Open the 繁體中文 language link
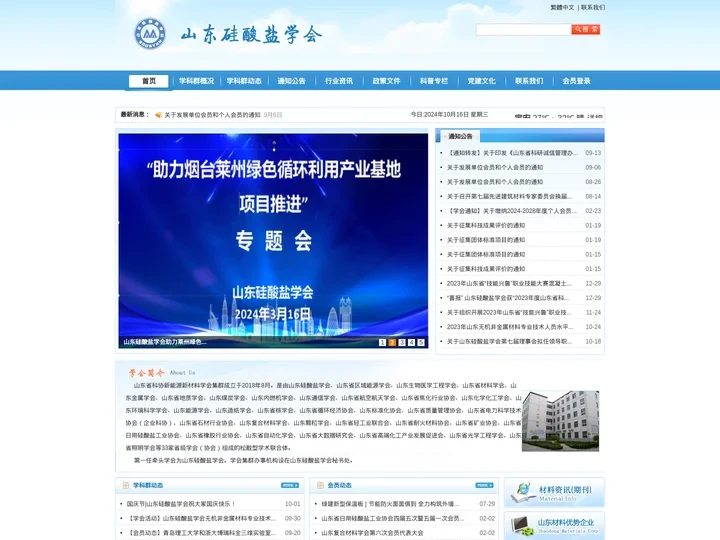Image resolution: width=720 pixels, height=540 pixels. coord(562,7)
